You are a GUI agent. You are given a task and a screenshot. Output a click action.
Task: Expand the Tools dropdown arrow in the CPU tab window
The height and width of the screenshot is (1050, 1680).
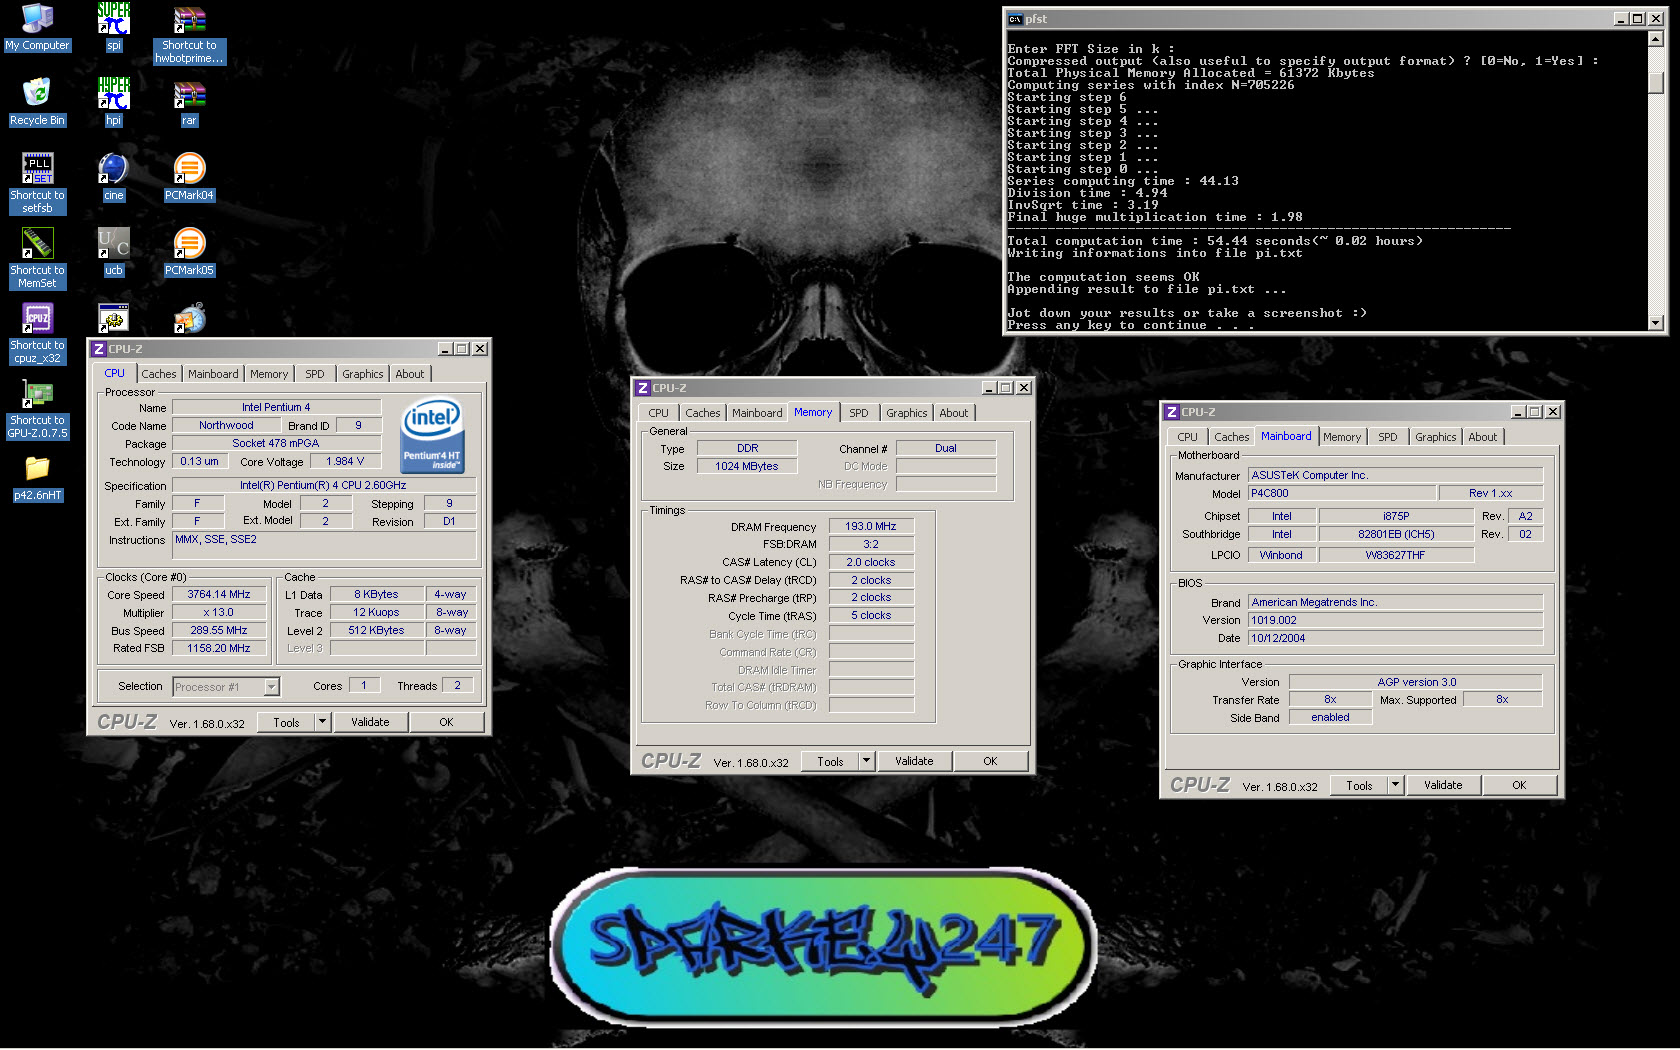[x=322, y=722]
